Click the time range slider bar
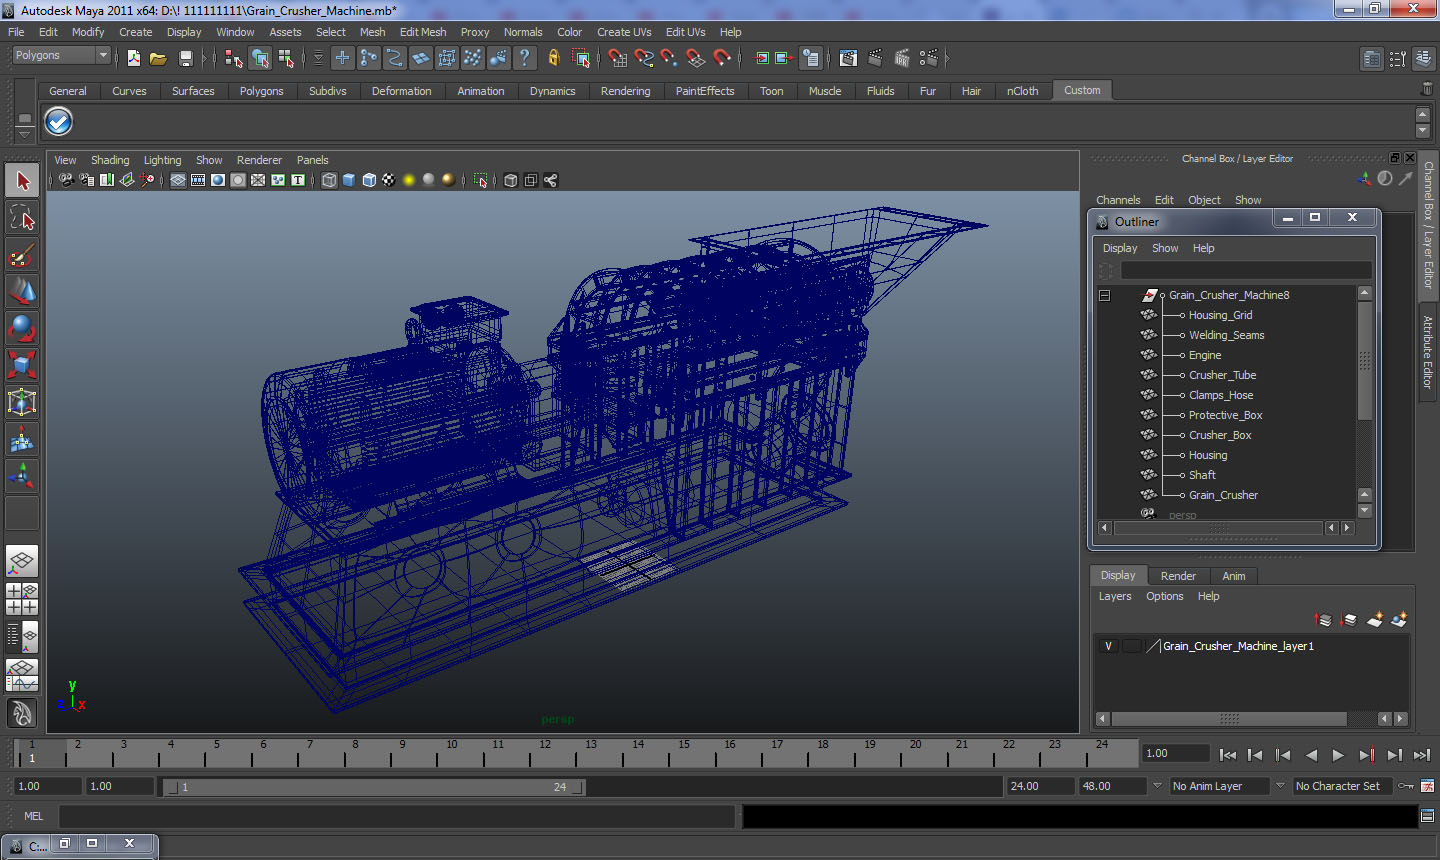Screen dimensions: 1440x860 (374, 787)
